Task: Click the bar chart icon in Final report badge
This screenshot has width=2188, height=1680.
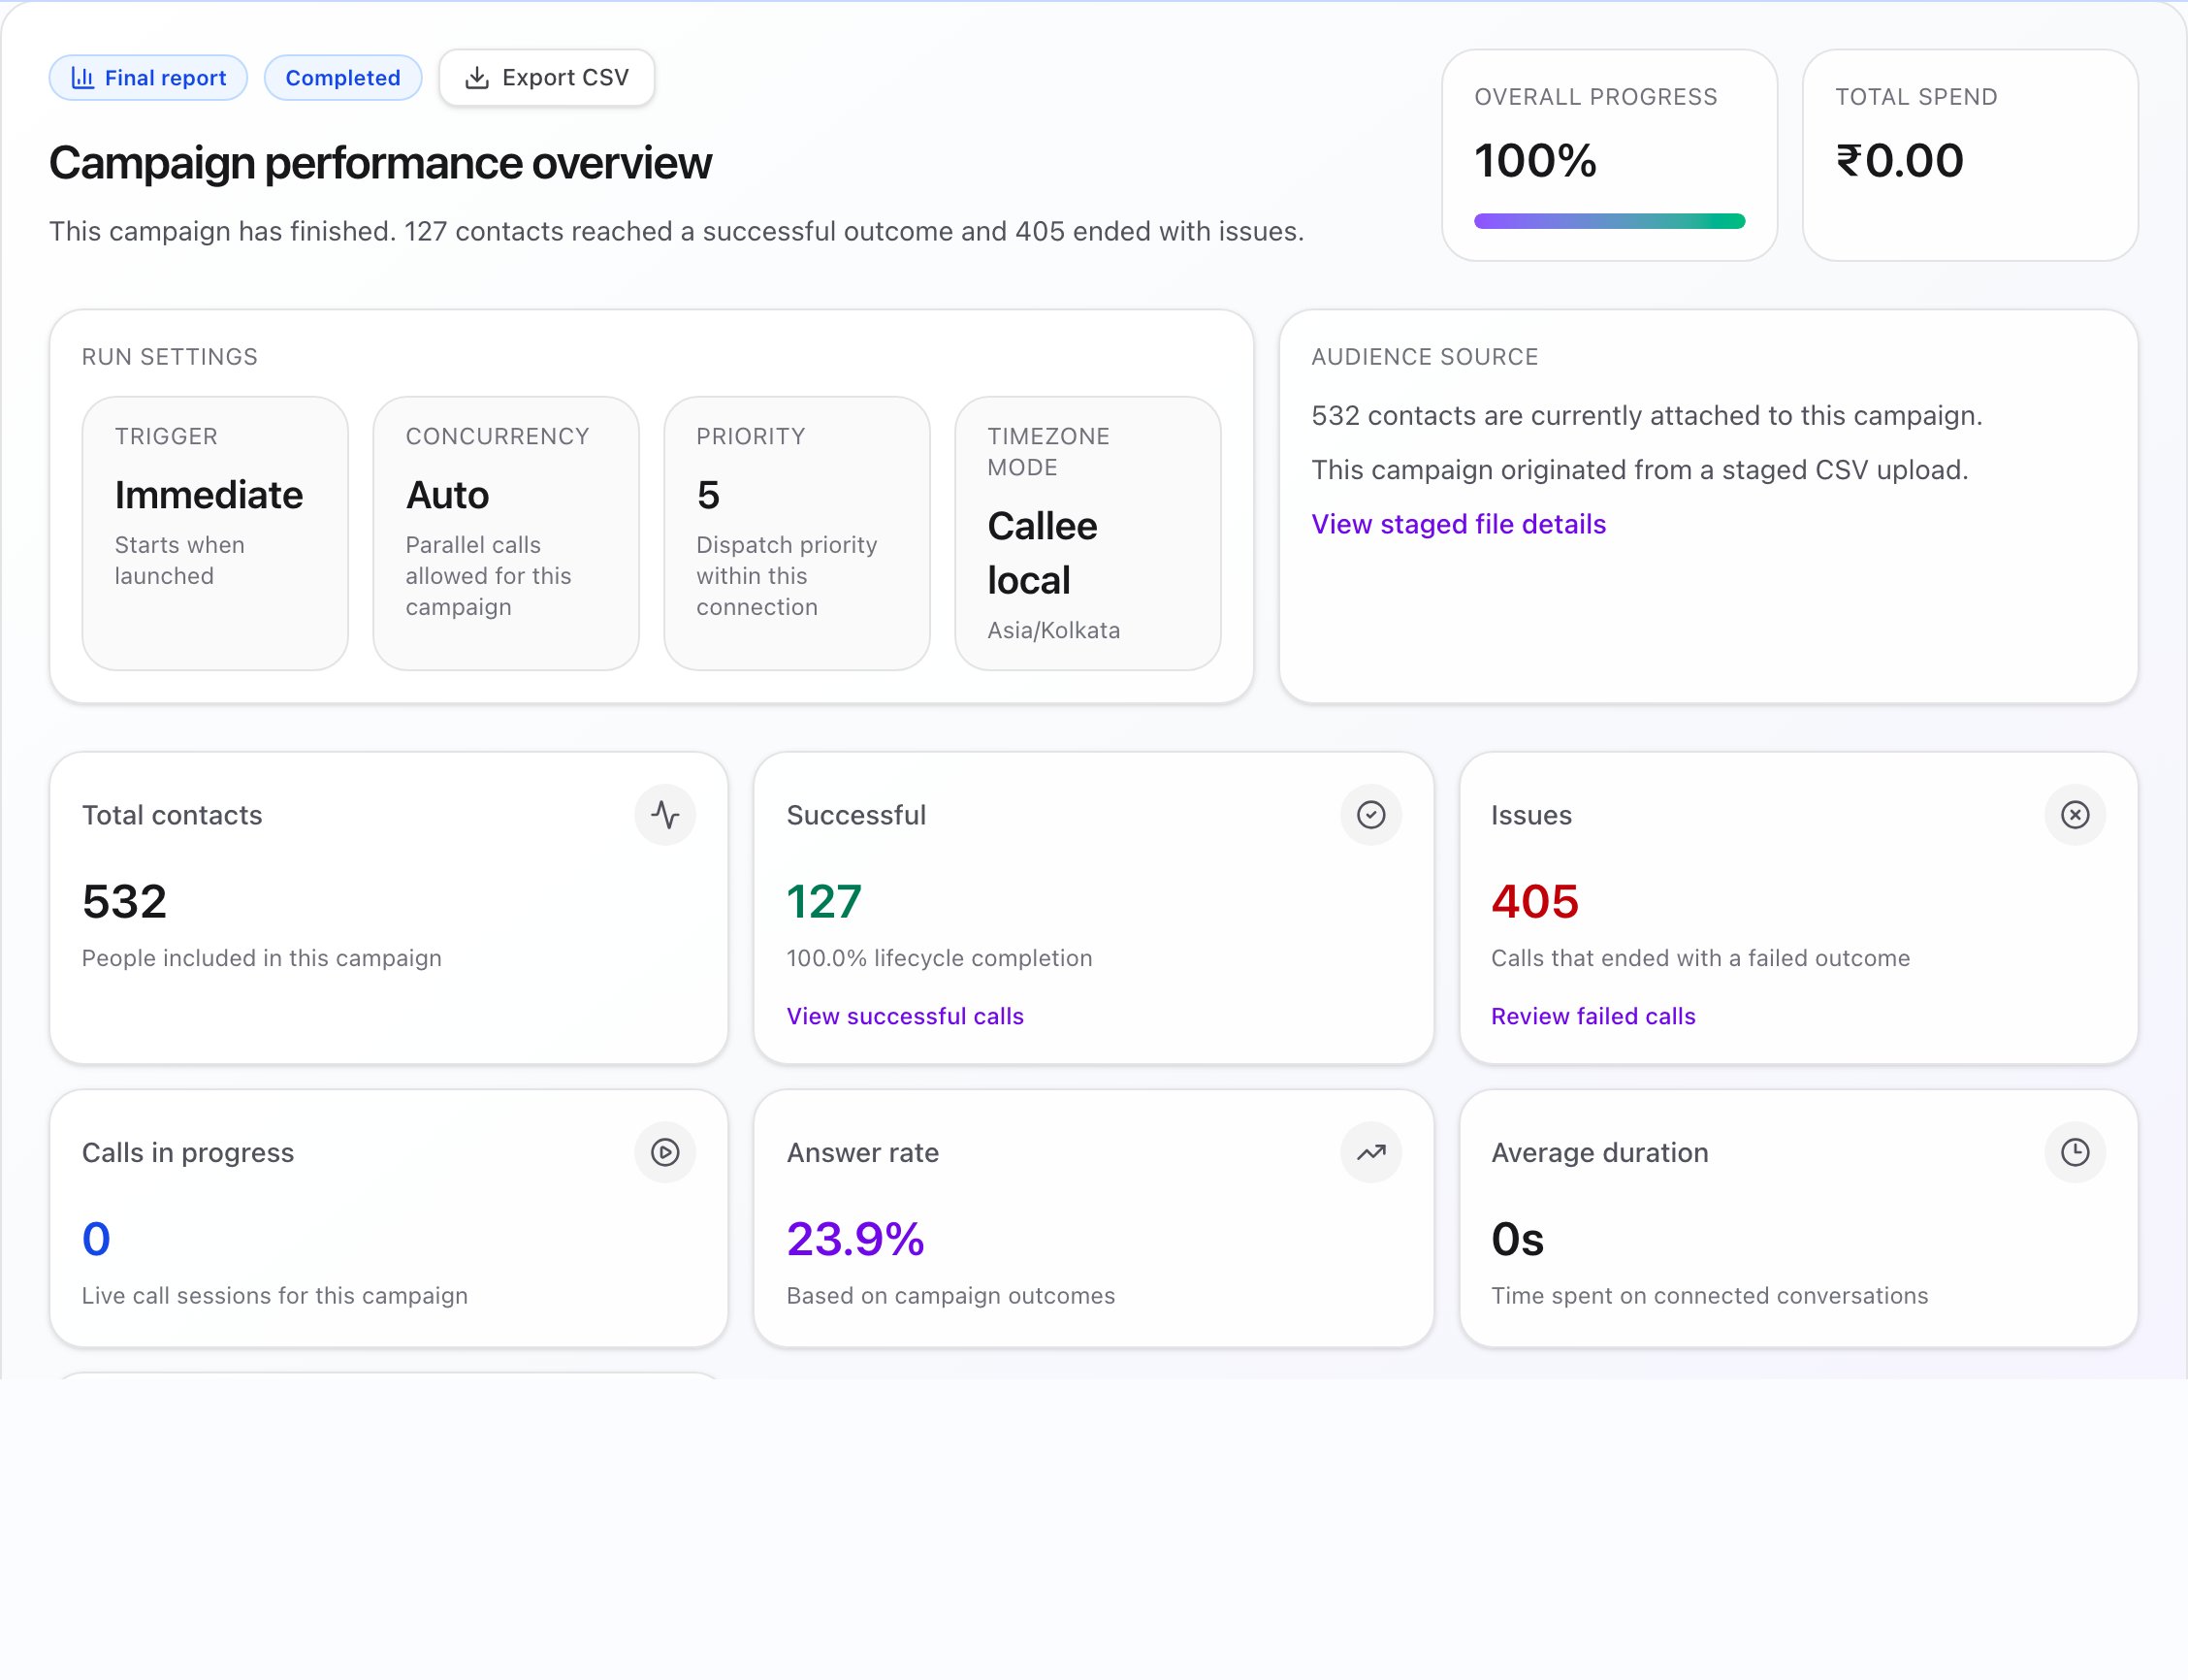Action: point(83,78)
